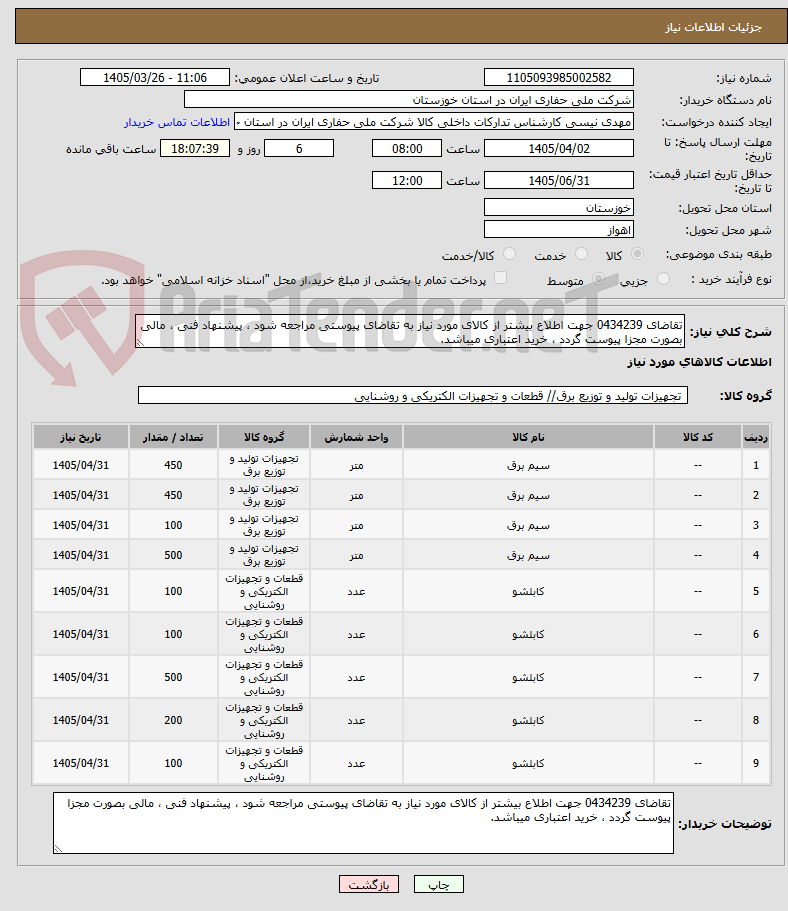
Task: Click quantity 450 in row 1
Action: [173, 465]
